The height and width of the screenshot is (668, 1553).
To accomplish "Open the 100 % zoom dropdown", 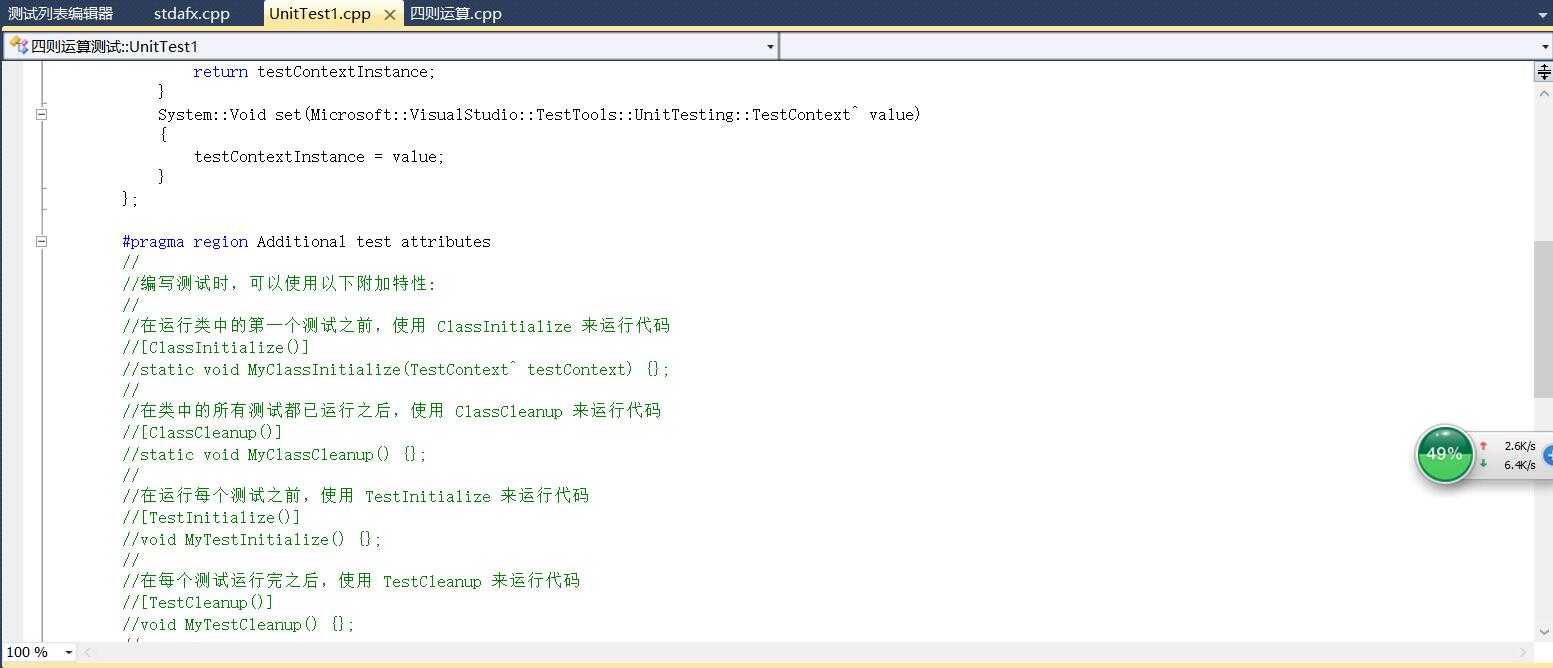I will pyautogui.click(x=68, y=652).
